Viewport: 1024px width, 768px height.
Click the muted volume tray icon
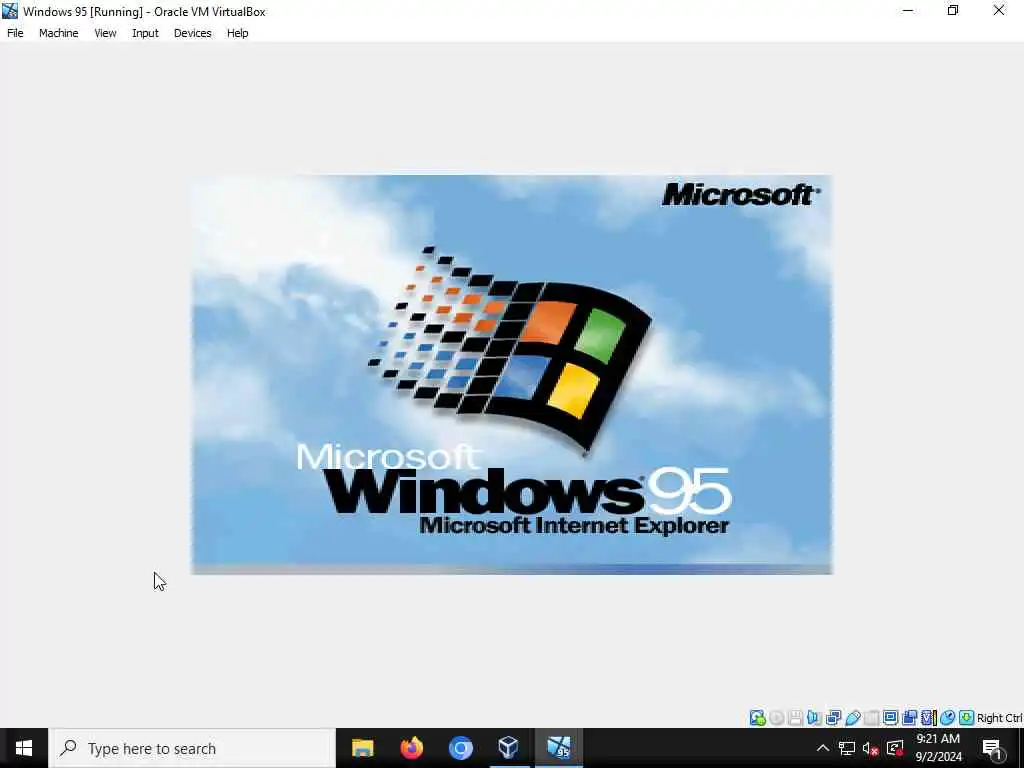(x=870, y=748)
